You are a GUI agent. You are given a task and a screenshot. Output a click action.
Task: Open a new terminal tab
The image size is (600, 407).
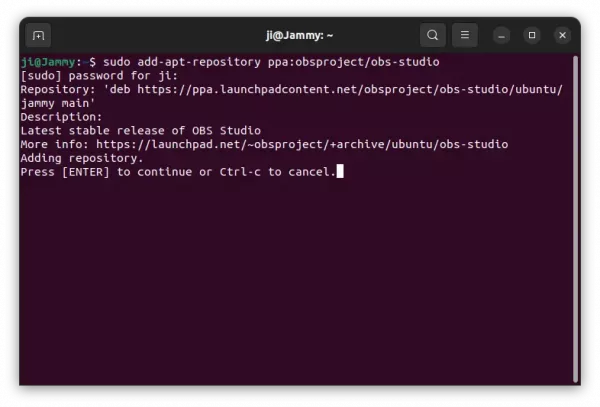click(38, 35)
